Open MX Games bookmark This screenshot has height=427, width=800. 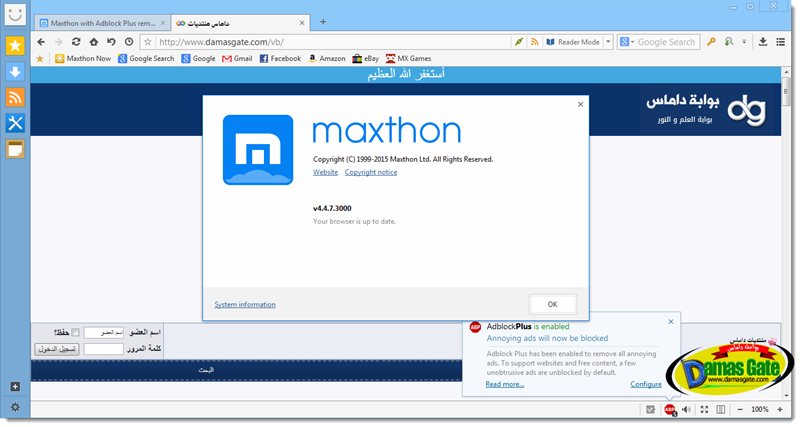tap(408, 59)
